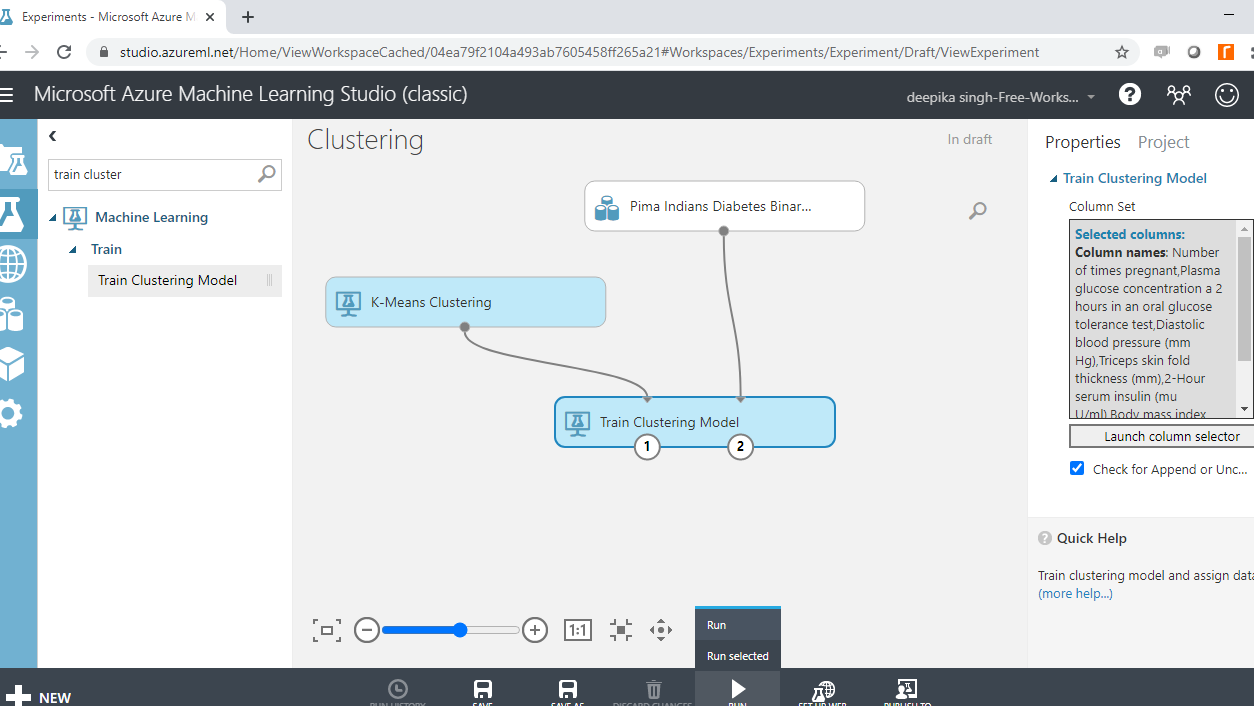Click the Clustering experiment title
The image size is (1254, 706).
click(x=365, y=140)
